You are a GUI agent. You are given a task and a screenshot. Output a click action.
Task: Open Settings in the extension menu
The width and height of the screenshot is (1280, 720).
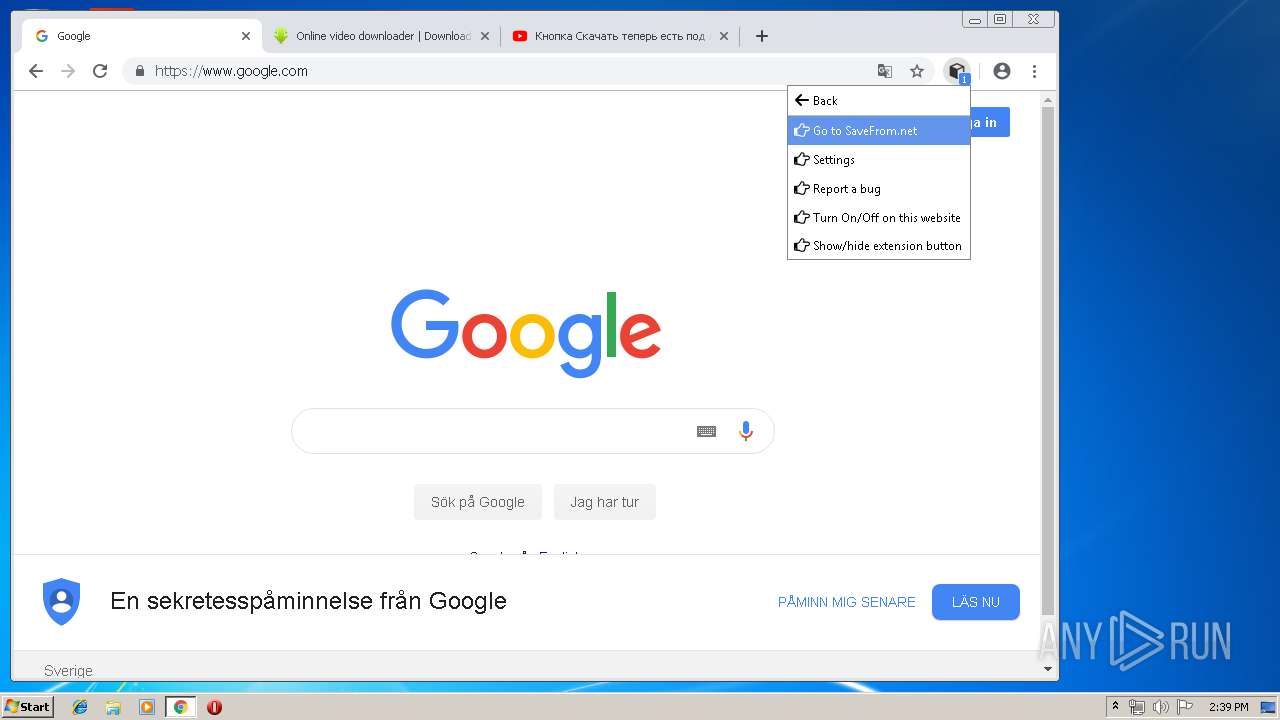[879, 160]
